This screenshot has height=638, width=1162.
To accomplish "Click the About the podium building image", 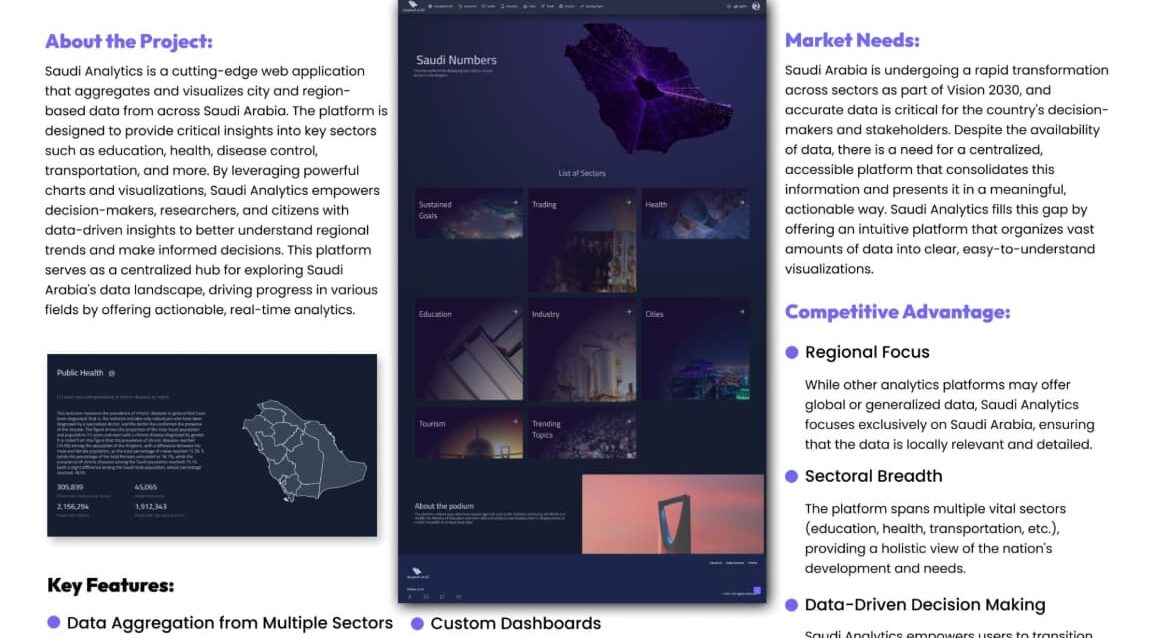I will tap(673, 513).
